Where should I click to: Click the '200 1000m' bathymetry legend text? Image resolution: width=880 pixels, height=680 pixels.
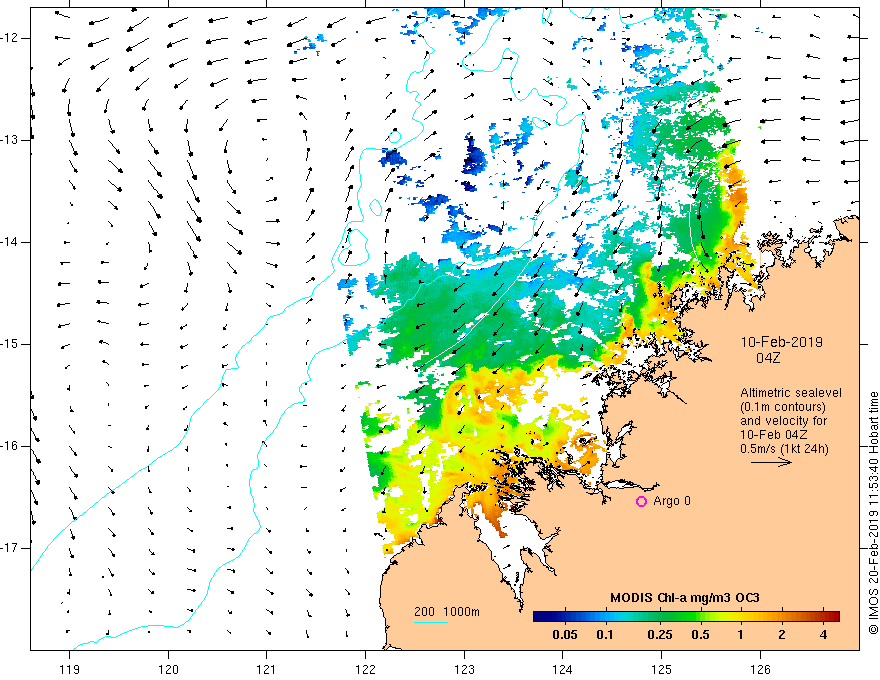[447, 612]
